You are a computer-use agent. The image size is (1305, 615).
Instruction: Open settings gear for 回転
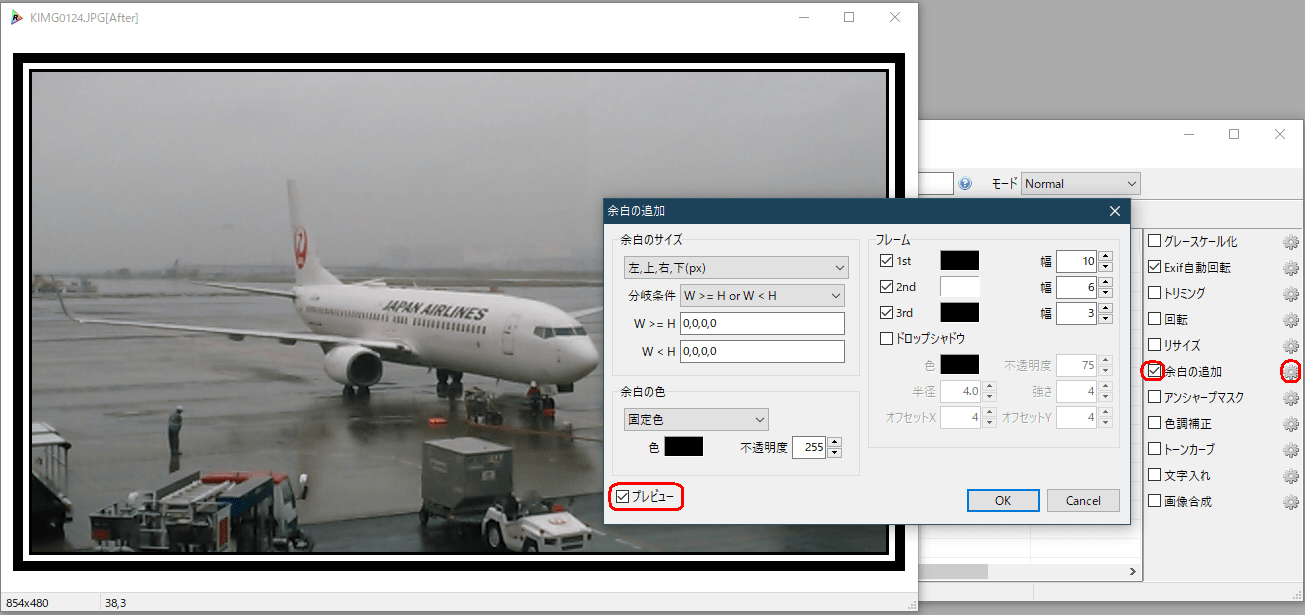click(x=1290, y=320)
